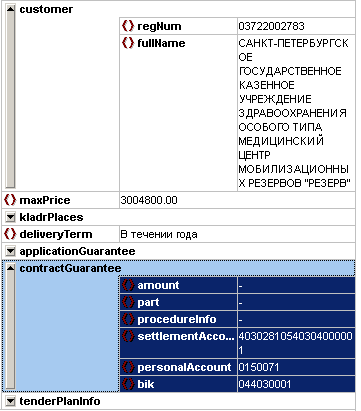361x411 pixels.
Task: Click the maxPrice value 3004800.00
Action: [149, 200]
